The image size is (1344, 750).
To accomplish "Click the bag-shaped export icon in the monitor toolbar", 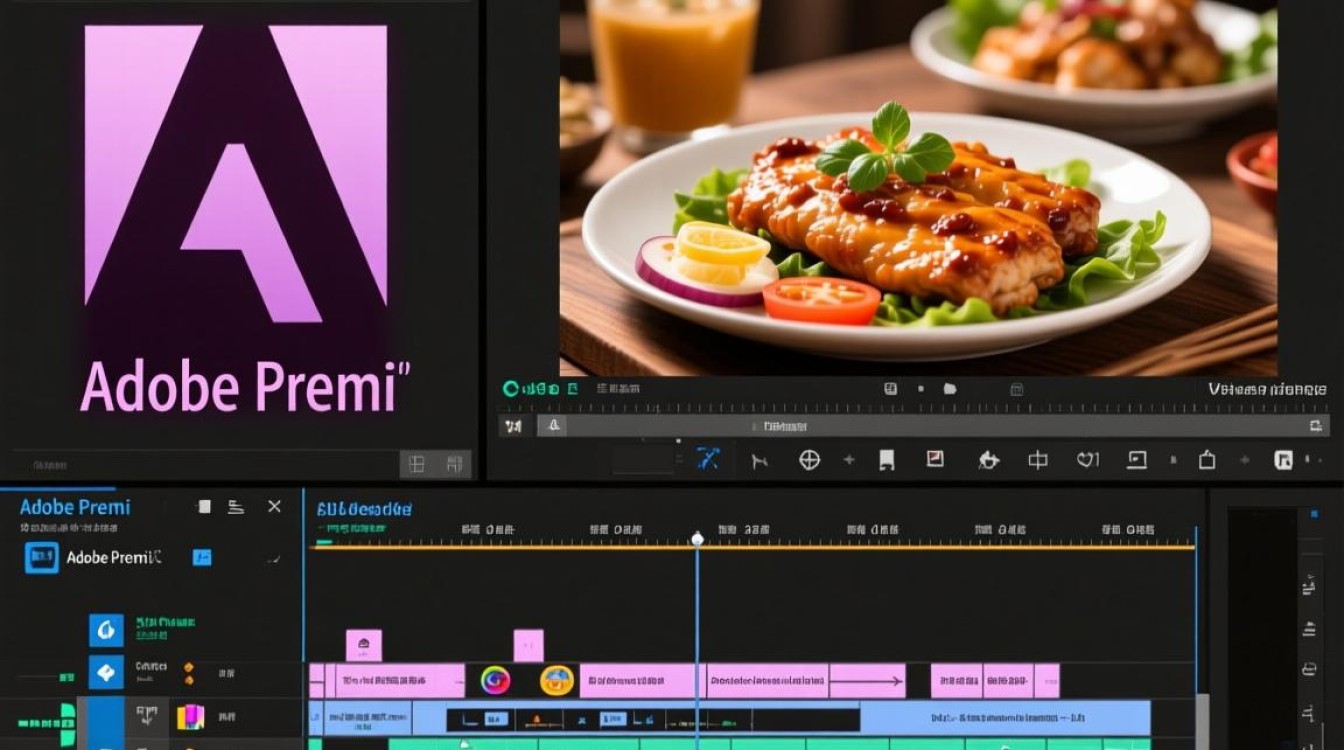I will click(x=1207, y=459).
